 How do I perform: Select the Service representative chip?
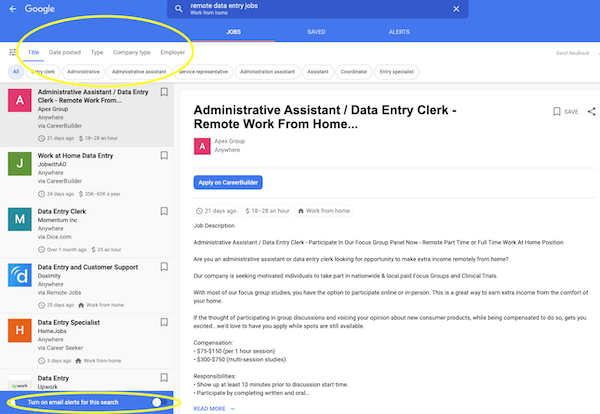coord(203,72)
